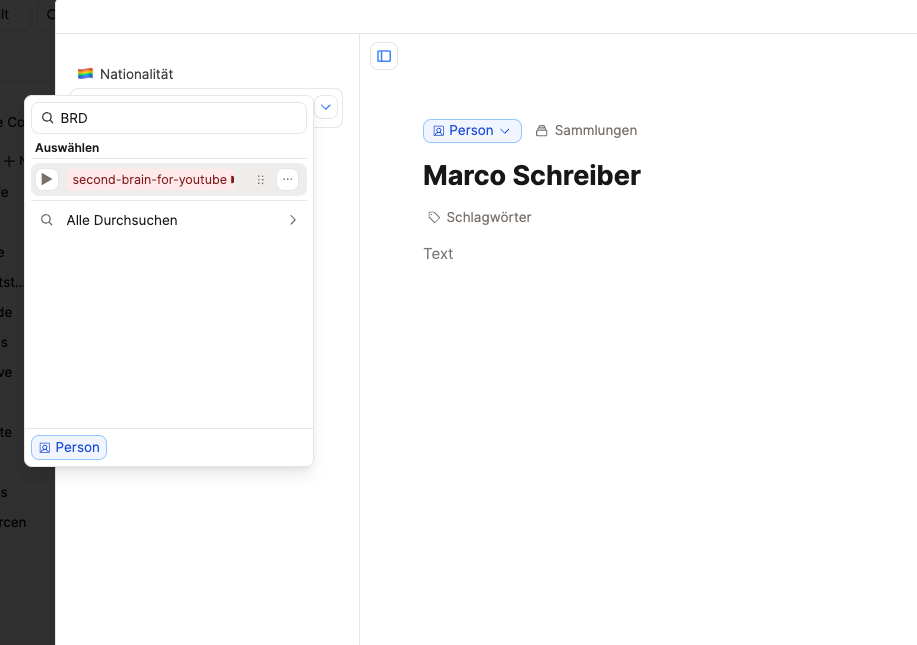Click the Marco Schreiber title
Screen dimensions: 917x645
531,175
